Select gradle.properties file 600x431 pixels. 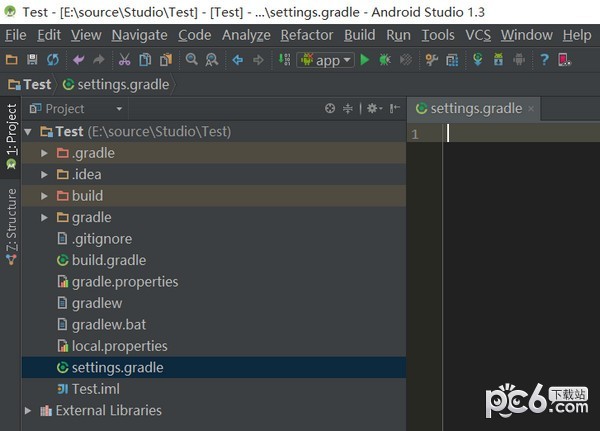click(214, 282)
